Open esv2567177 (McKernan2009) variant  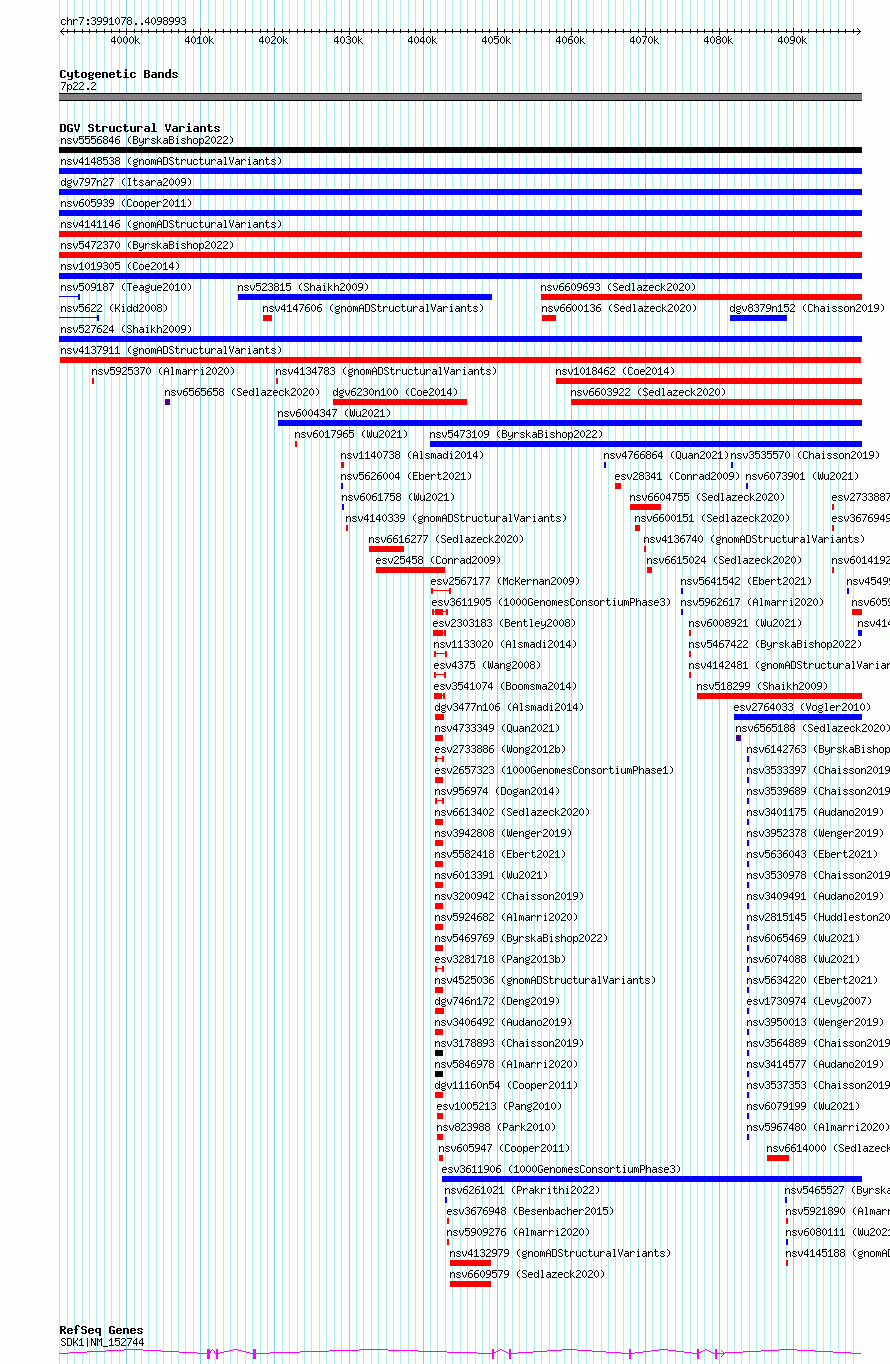(506, 582)
